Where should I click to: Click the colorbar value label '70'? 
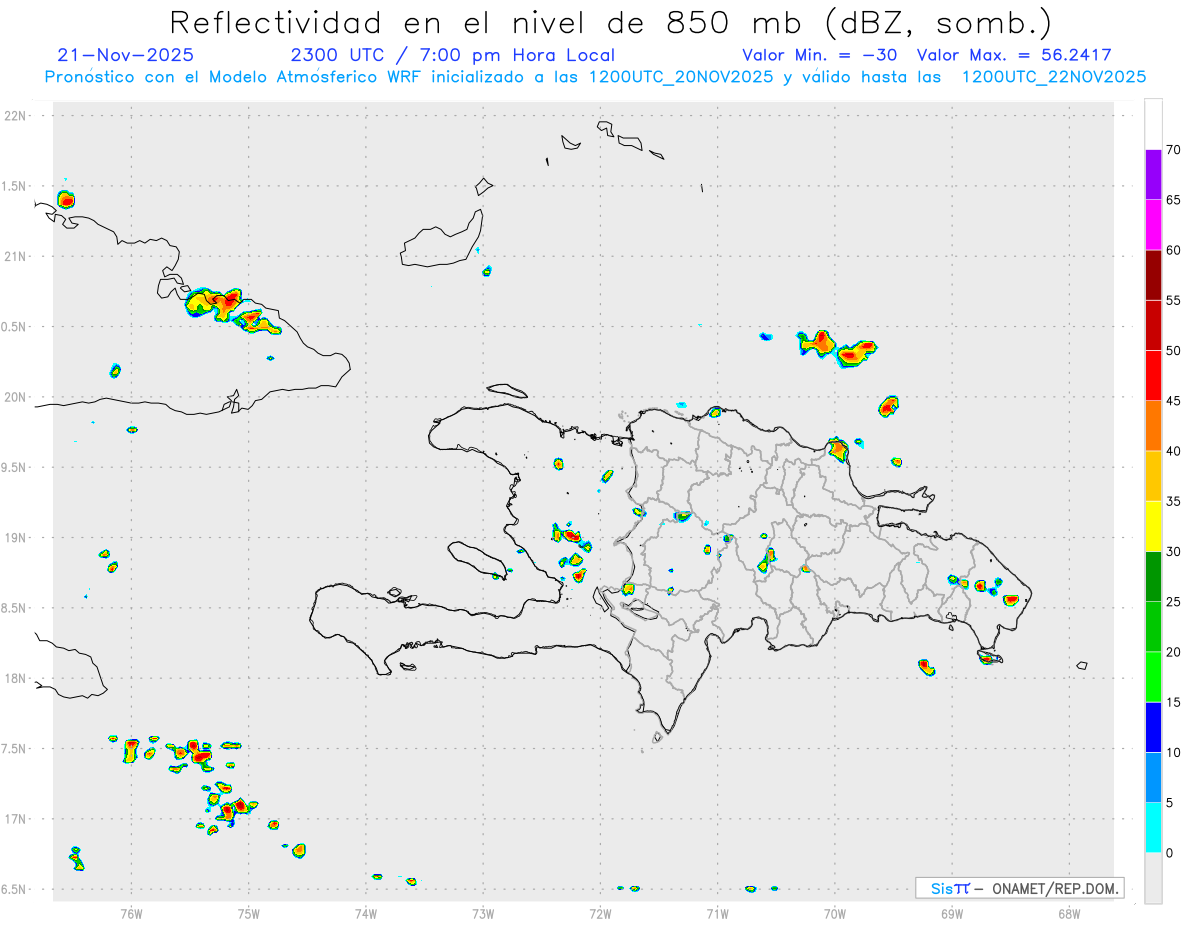[1174, 150]
